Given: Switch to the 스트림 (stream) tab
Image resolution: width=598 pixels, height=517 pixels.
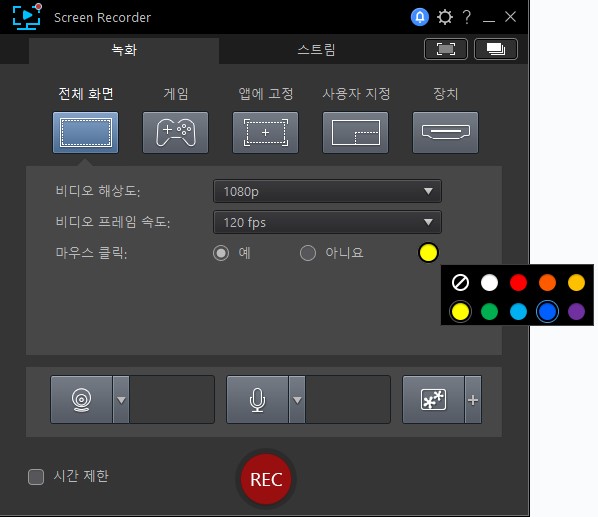Looking at the screenshot, I should tap(316, 50).
